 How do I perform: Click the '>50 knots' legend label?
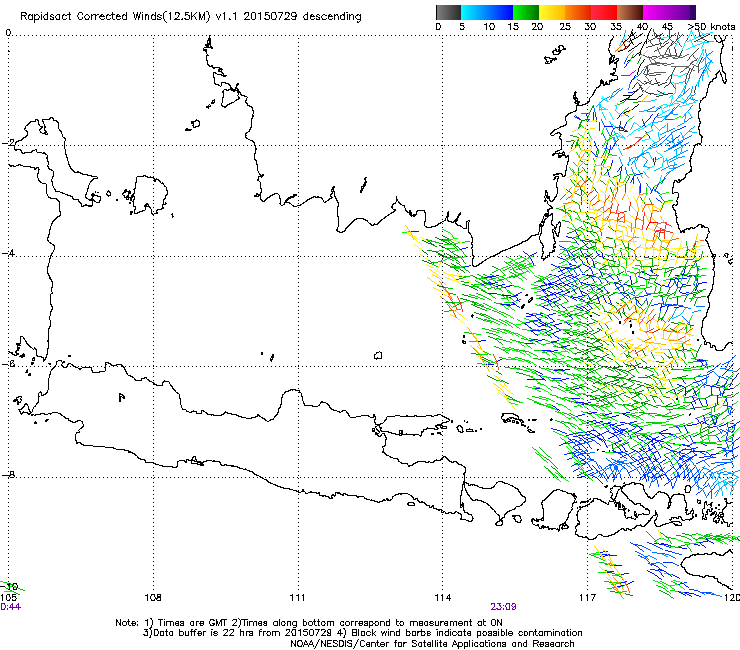click(711, 27)
